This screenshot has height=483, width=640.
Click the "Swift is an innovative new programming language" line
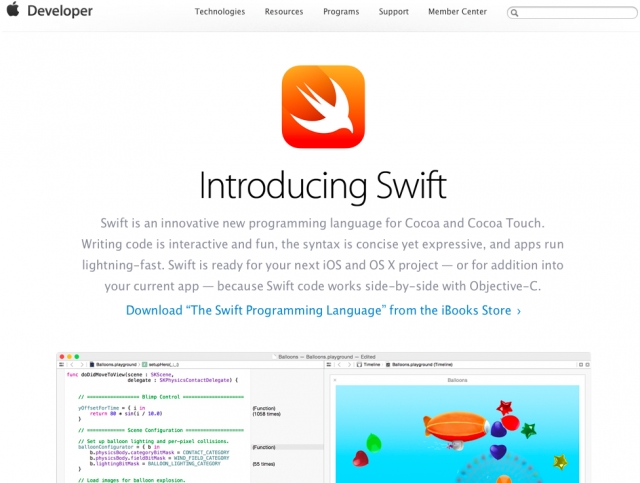click(x=322, y=223)
